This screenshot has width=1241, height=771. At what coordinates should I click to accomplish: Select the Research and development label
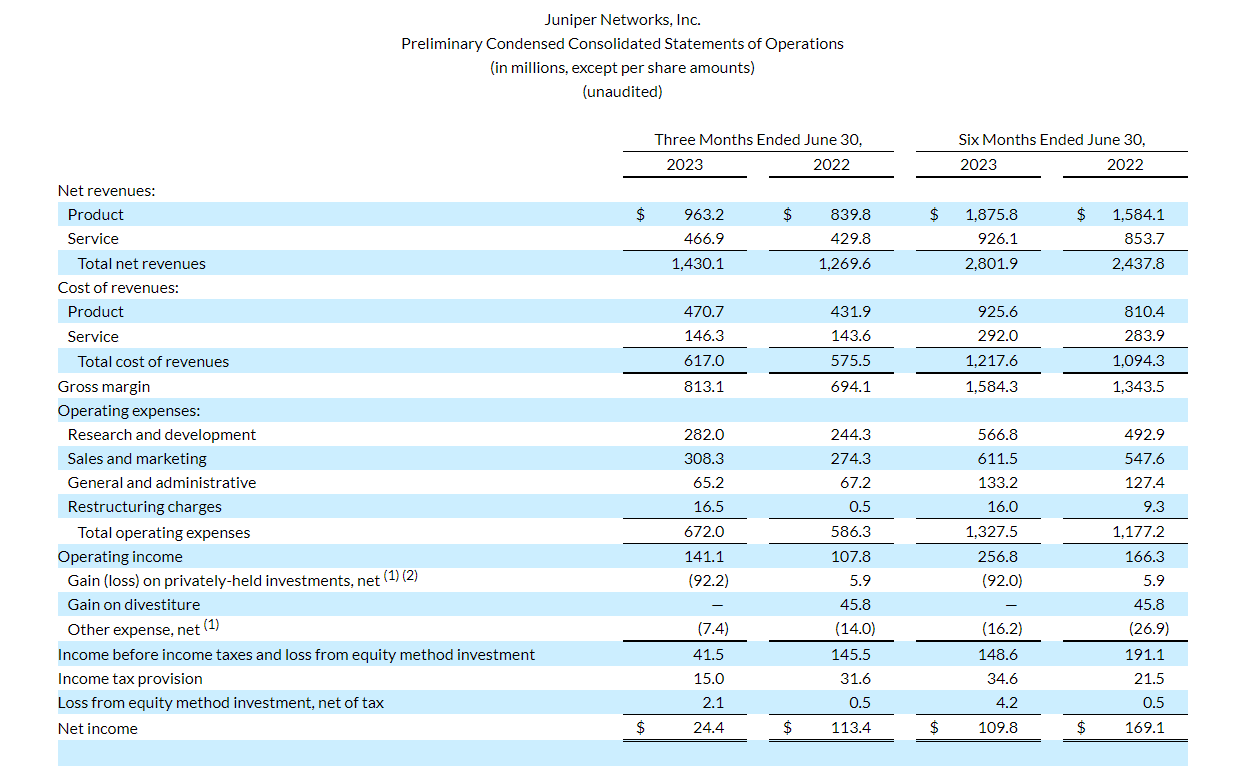point(162,435)
